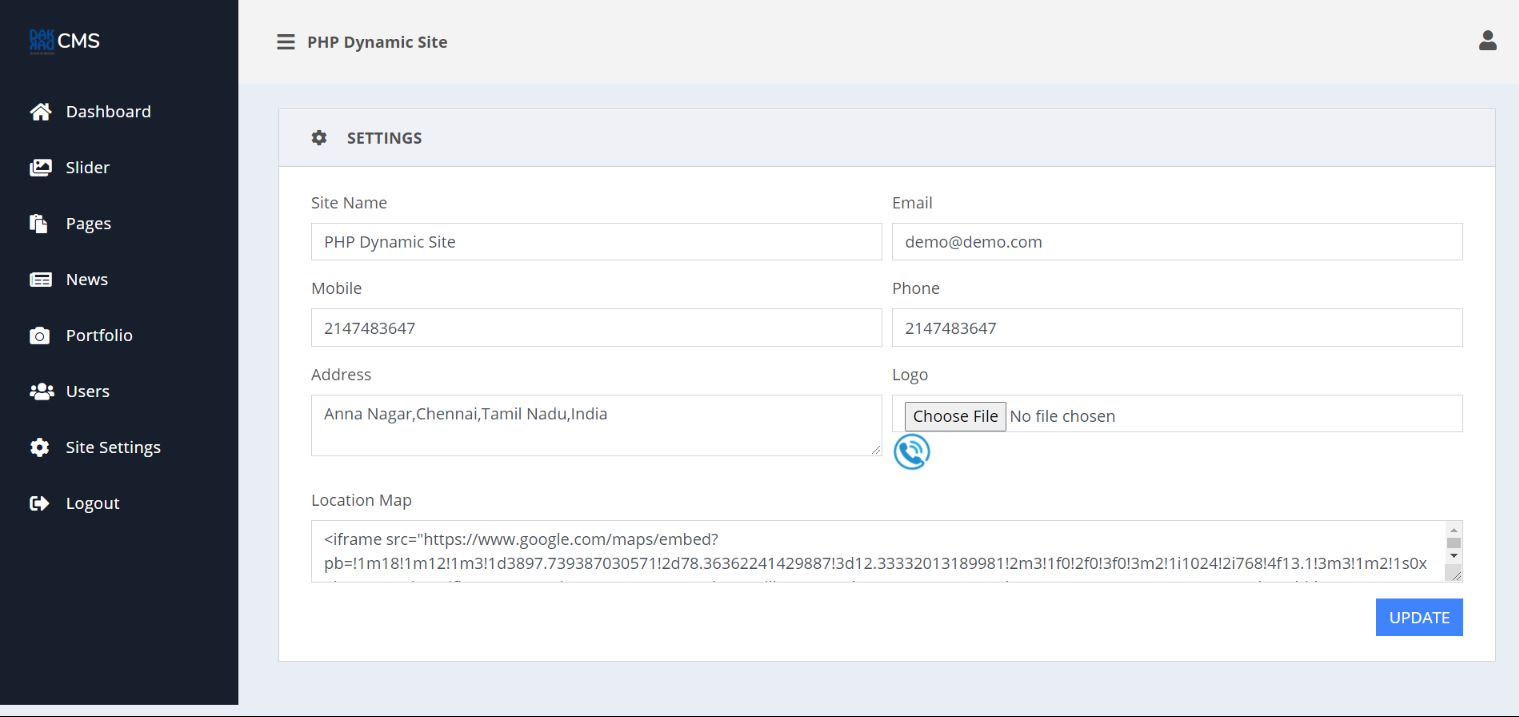1519x717 pixels.
Task: Click the Pages documents icon
Action: tap(40, 224)
